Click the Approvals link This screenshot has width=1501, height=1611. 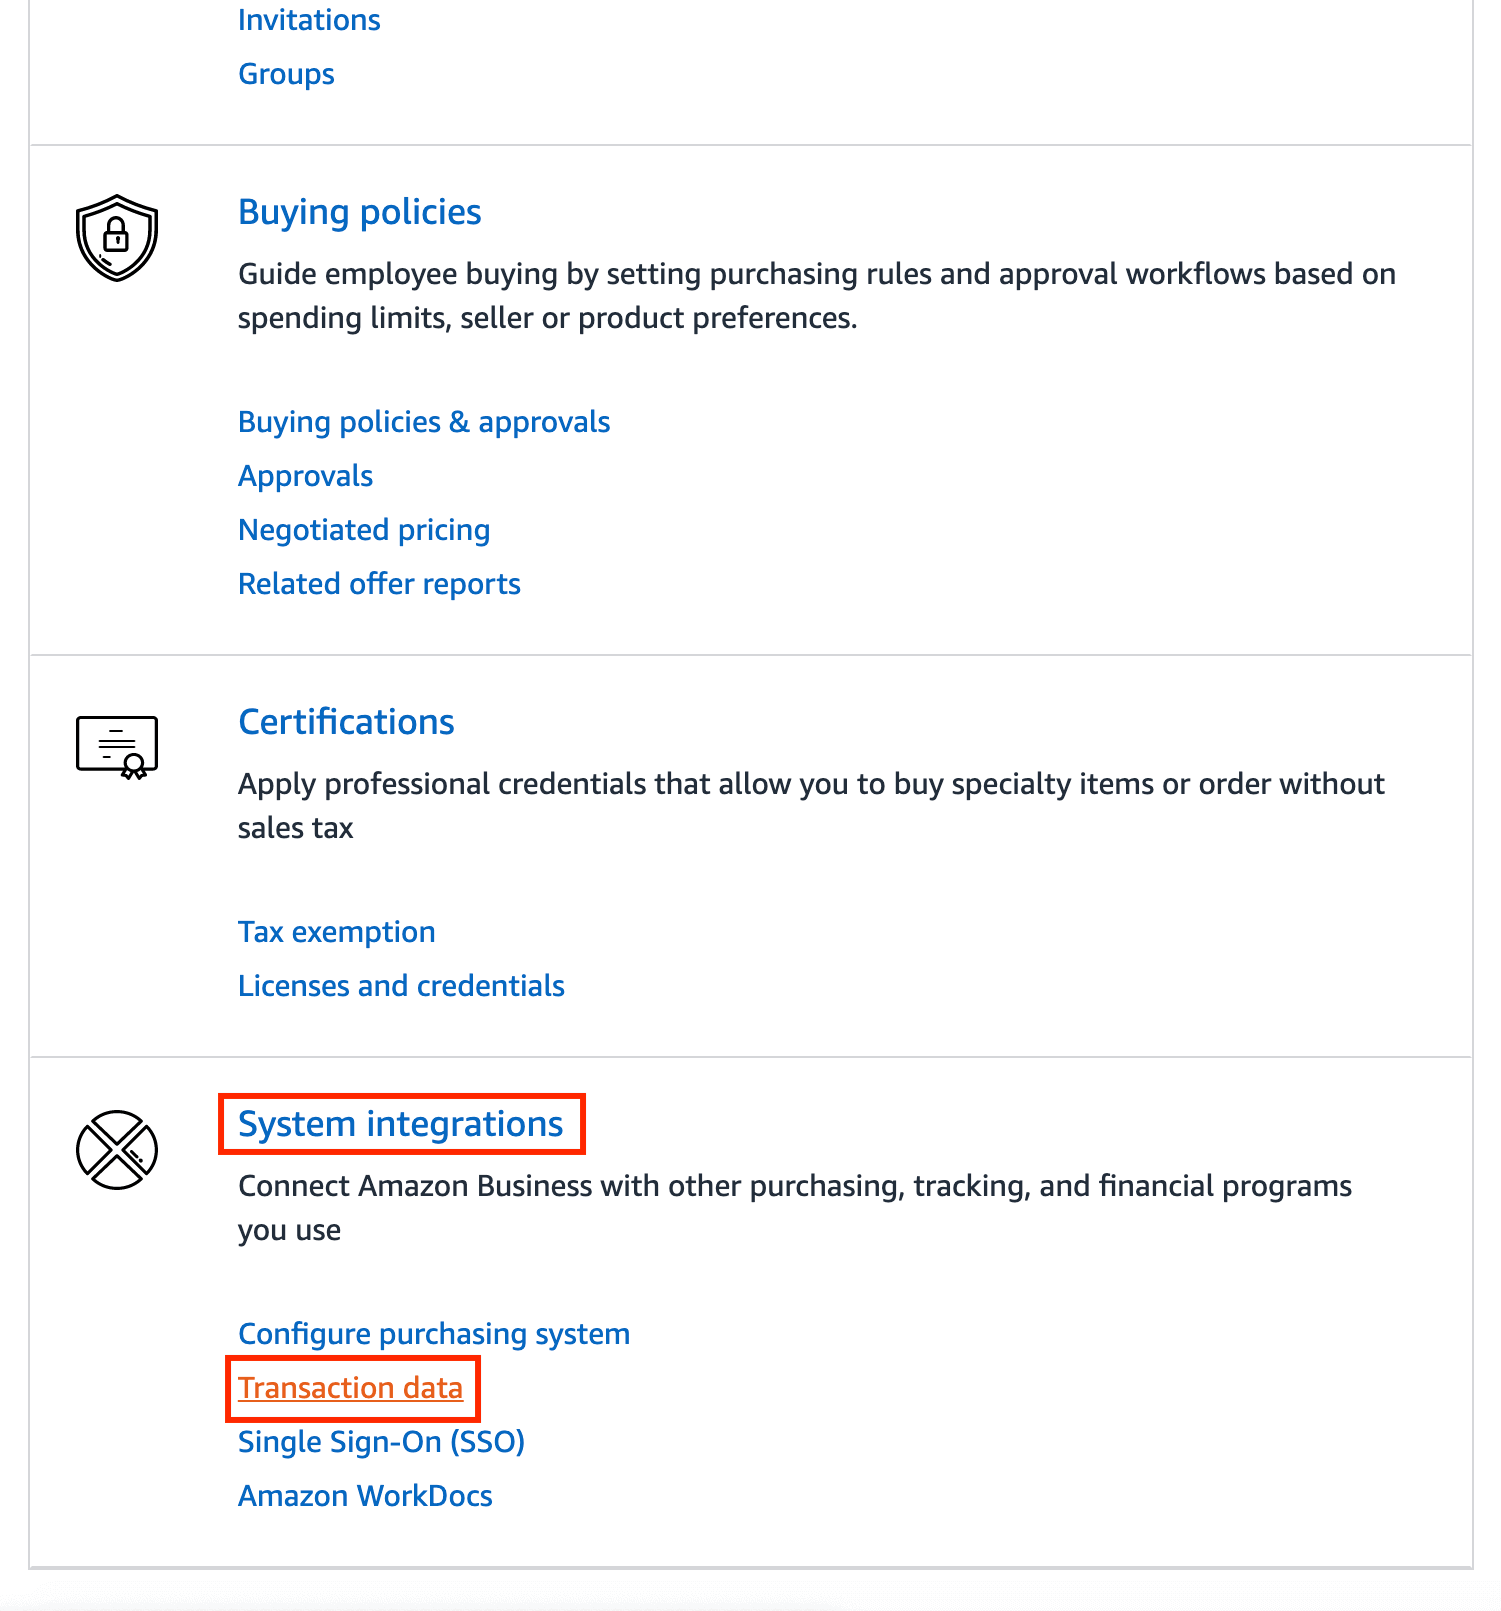pos(304,475)
